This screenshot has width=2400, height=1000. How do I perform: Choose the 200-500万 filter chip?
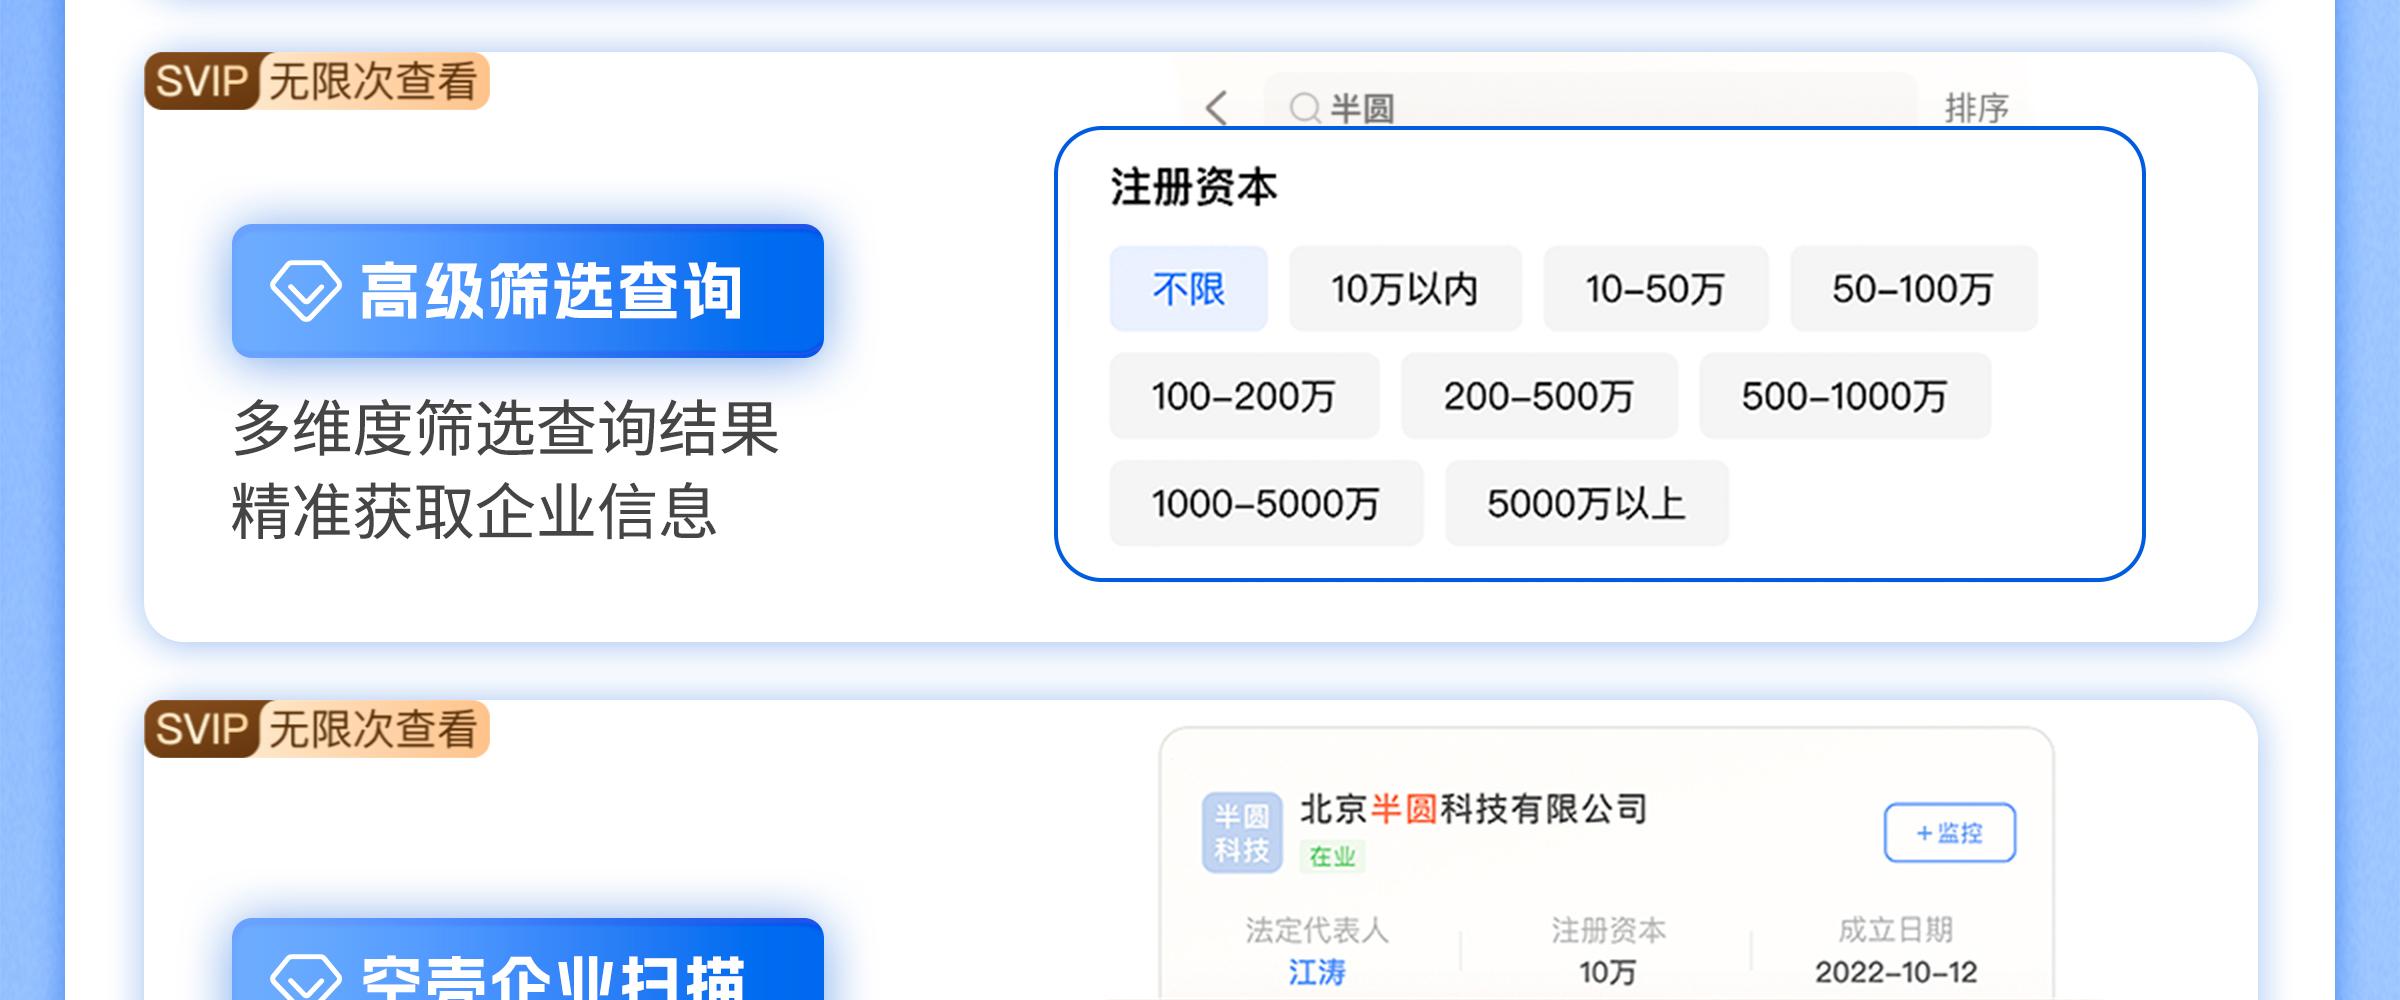[1538, 396]
